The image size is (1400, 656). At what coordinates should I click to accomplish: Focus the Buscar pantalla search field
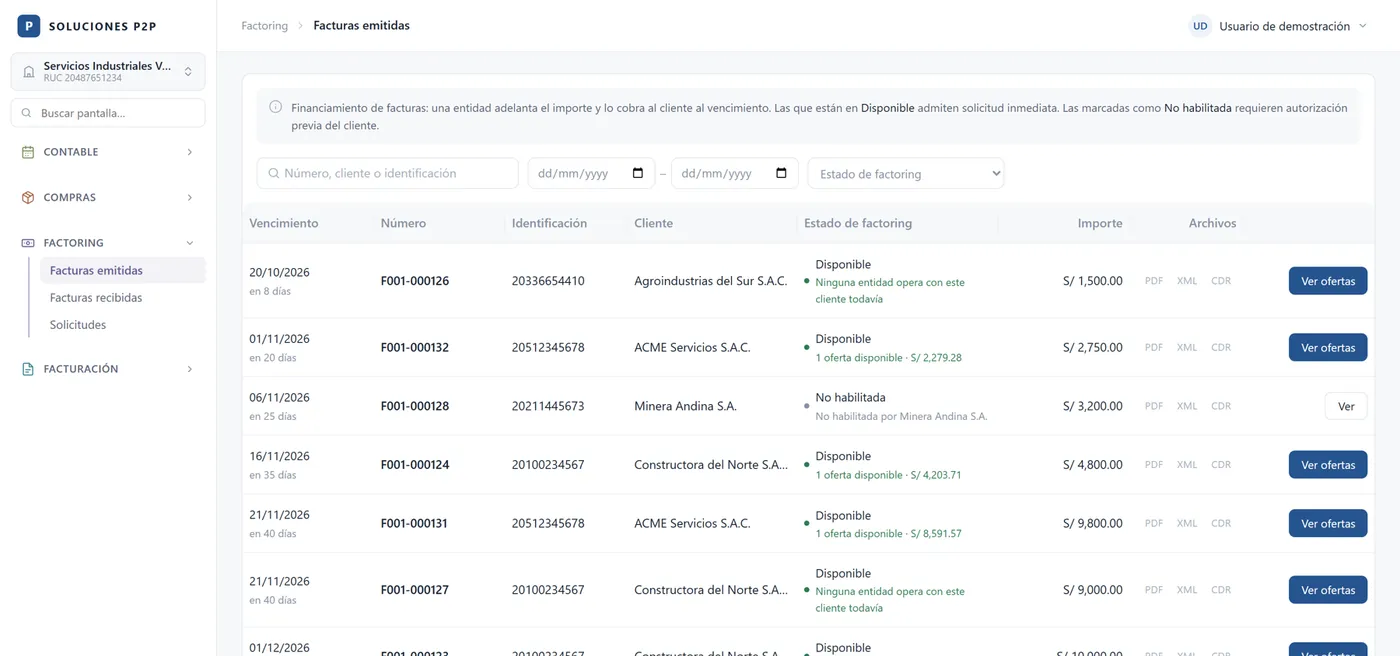[108, 113]
